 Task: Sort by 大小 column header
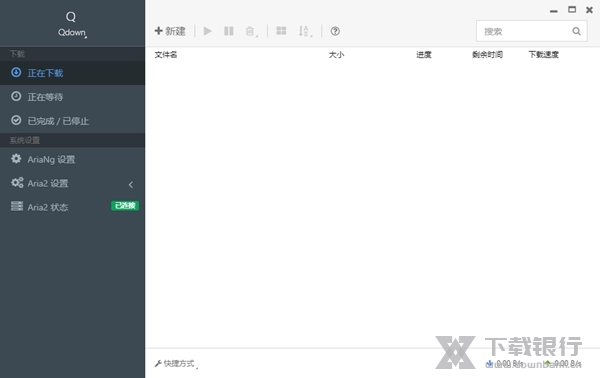[x=336, y=55]
